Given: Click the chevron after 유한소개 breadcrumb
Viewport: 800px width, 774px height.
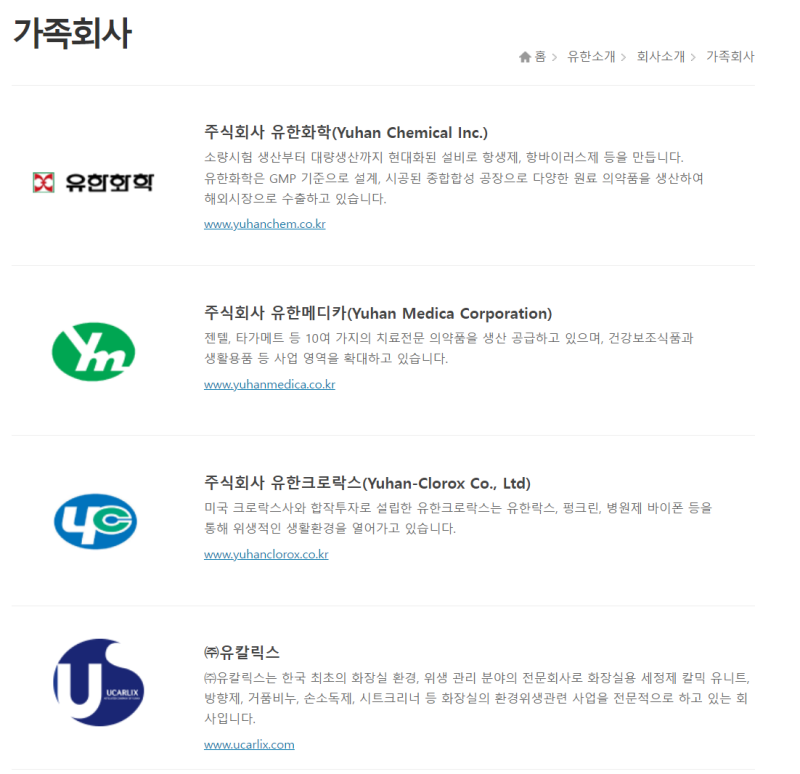Looking at the screenshot, I should click(624, 57).
